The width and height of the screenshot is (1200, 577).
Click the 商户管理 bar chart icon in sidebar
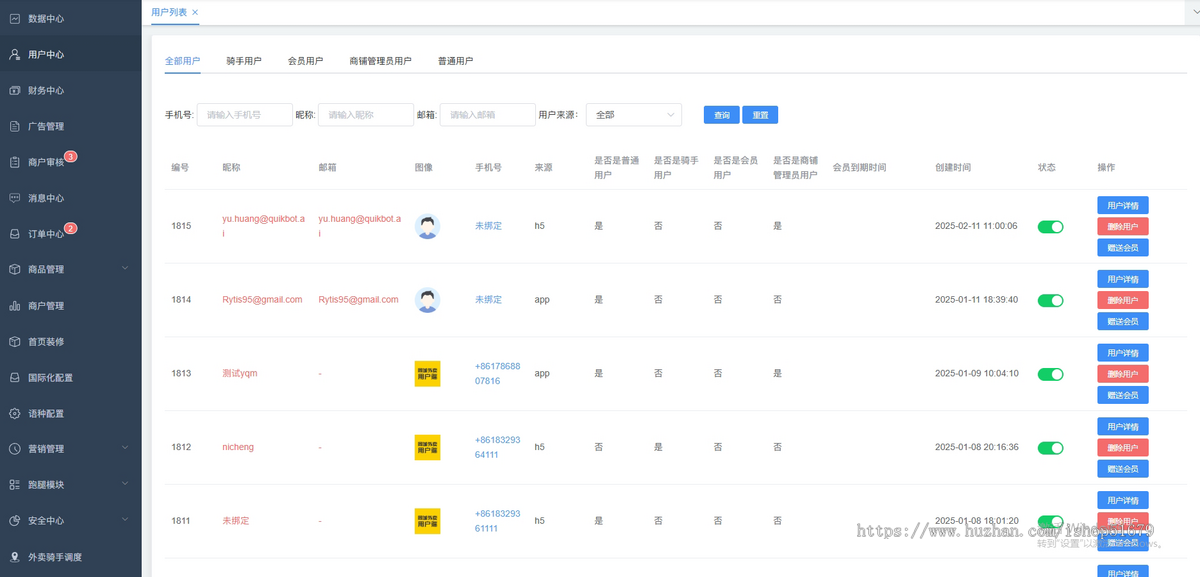coord(15,306)
